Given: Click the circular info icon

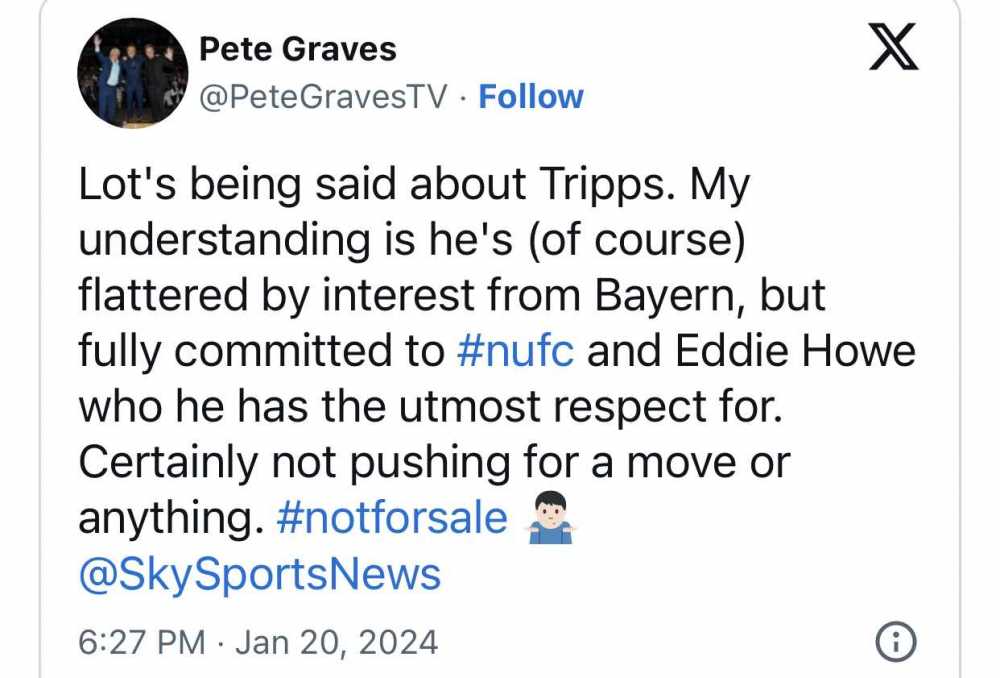Looking at the screenshot, I should (896, 641).
